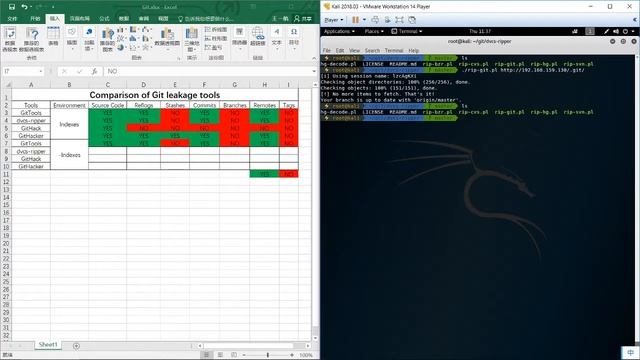Adjust the Excel zoom slider
The image size is (640, 360).
tap(268, 355)
